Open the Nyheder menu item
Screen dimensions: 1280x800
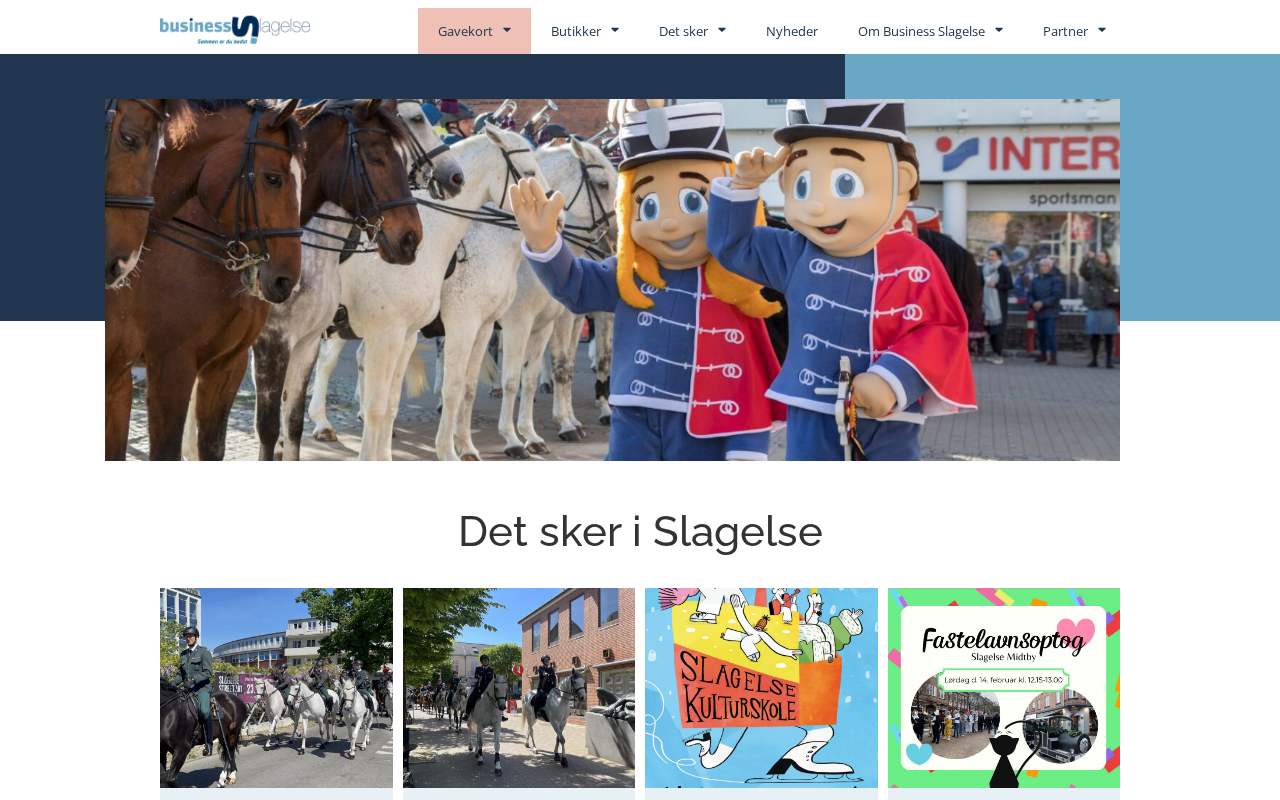[792, 31]
